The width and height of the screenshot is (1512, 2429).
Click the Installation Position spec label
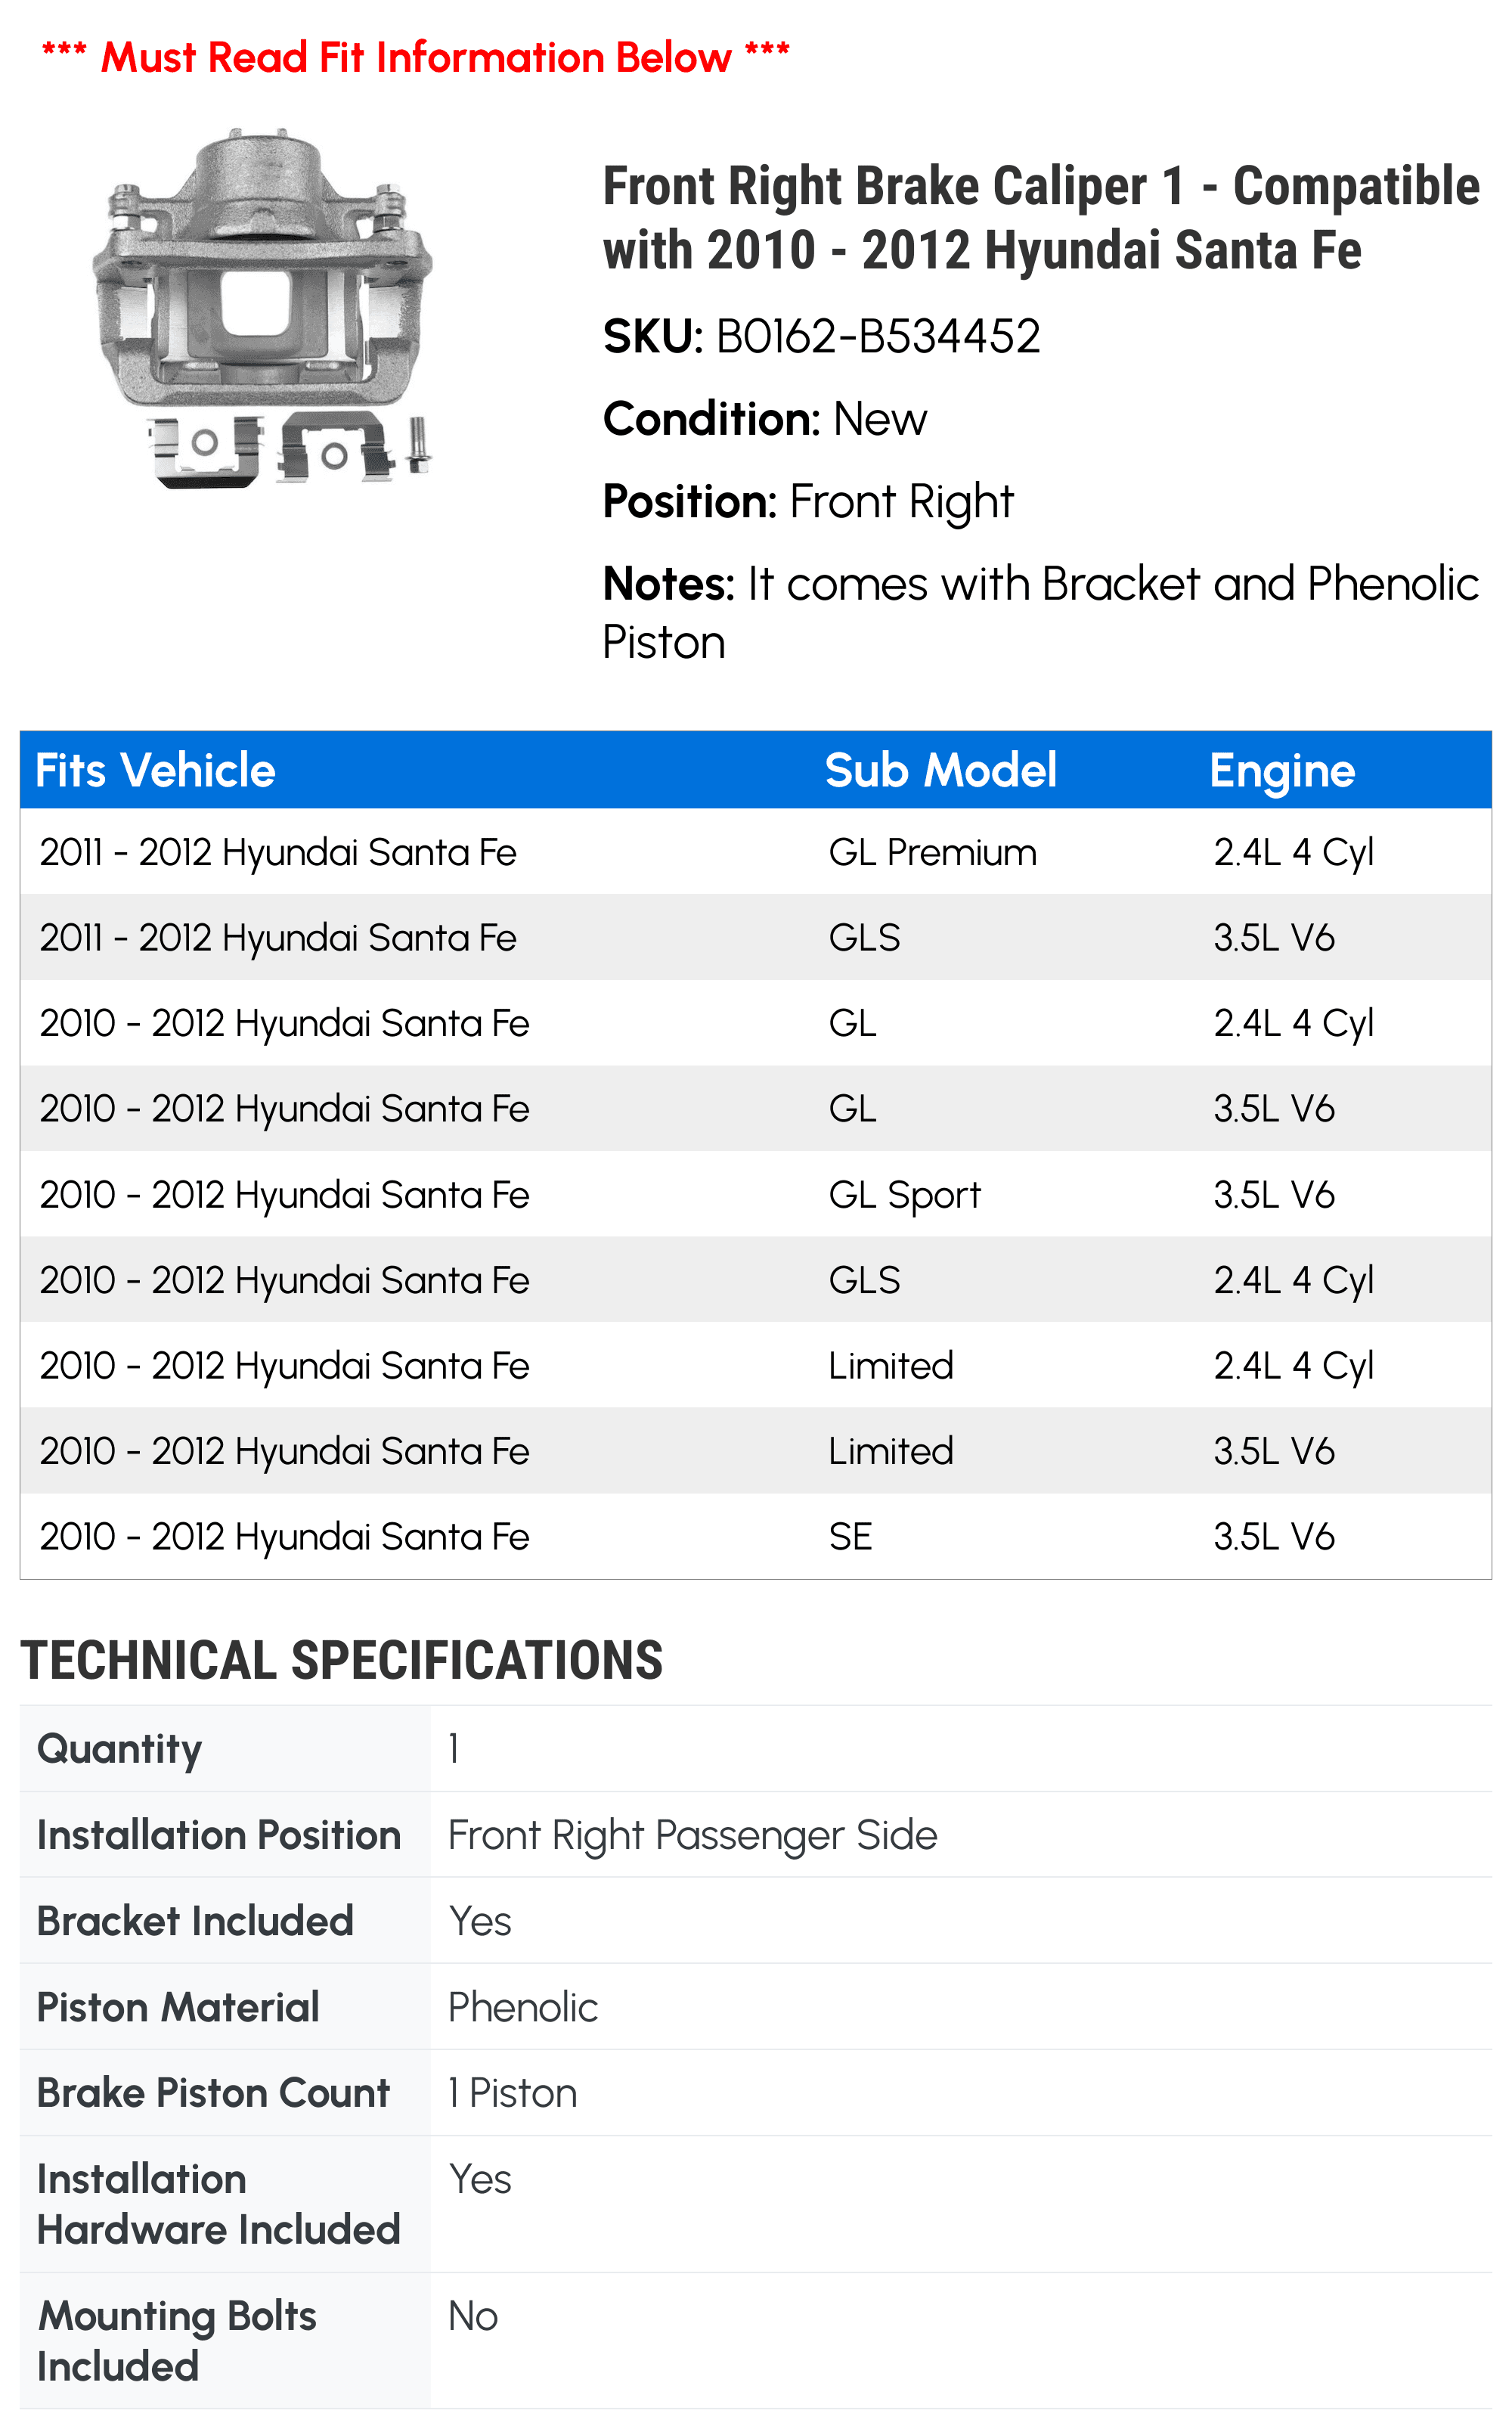pos(219,1835)
